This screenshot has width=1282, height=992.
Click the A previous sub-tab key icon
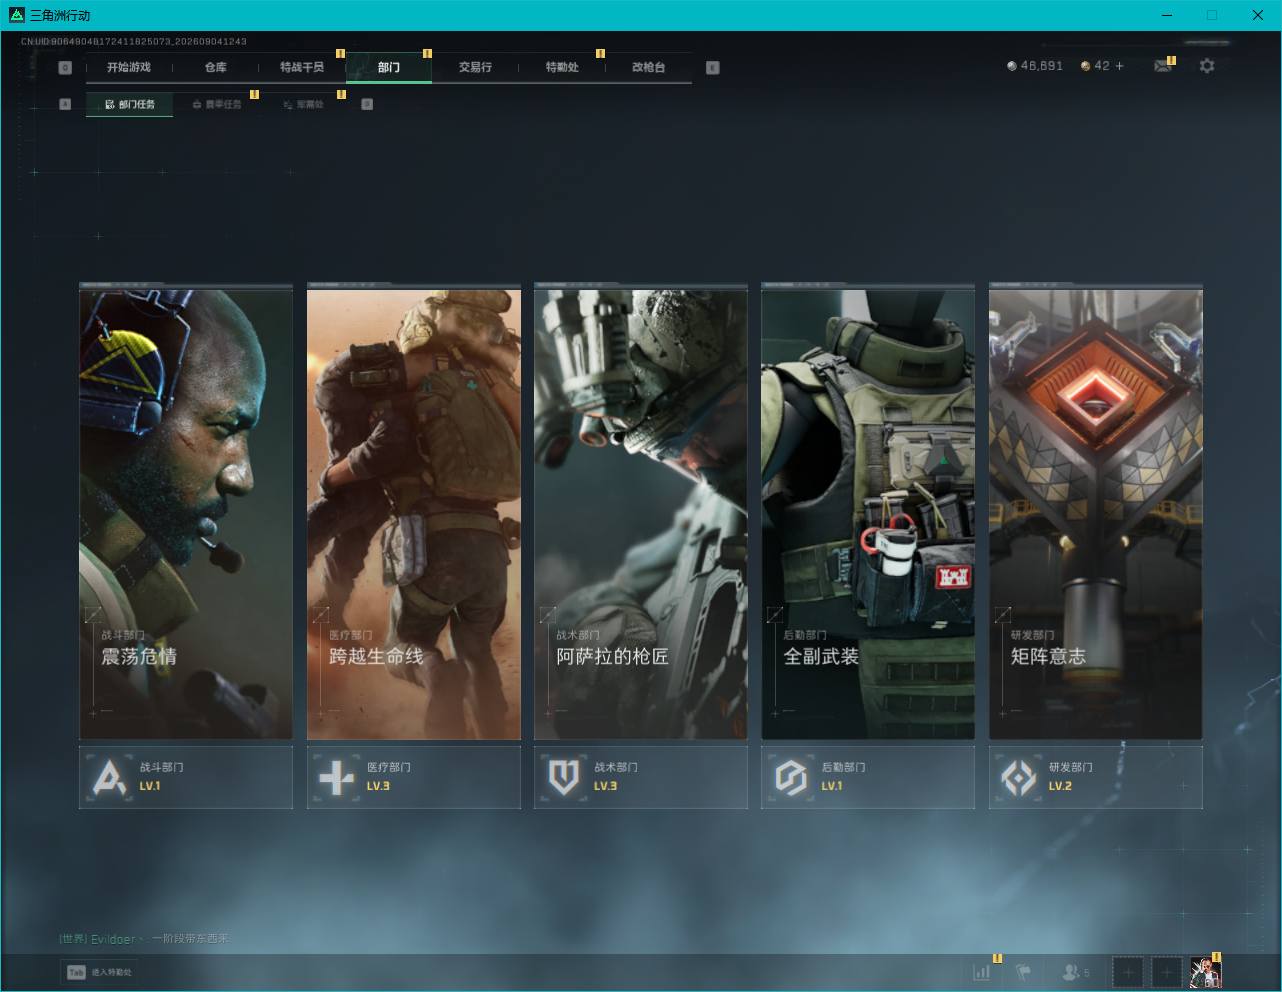65,104
